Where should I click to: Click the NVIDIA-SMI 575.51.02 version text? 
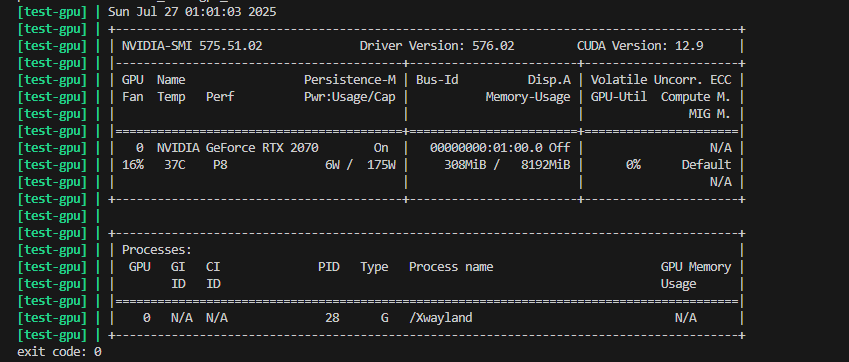click(x=192, y=46)
